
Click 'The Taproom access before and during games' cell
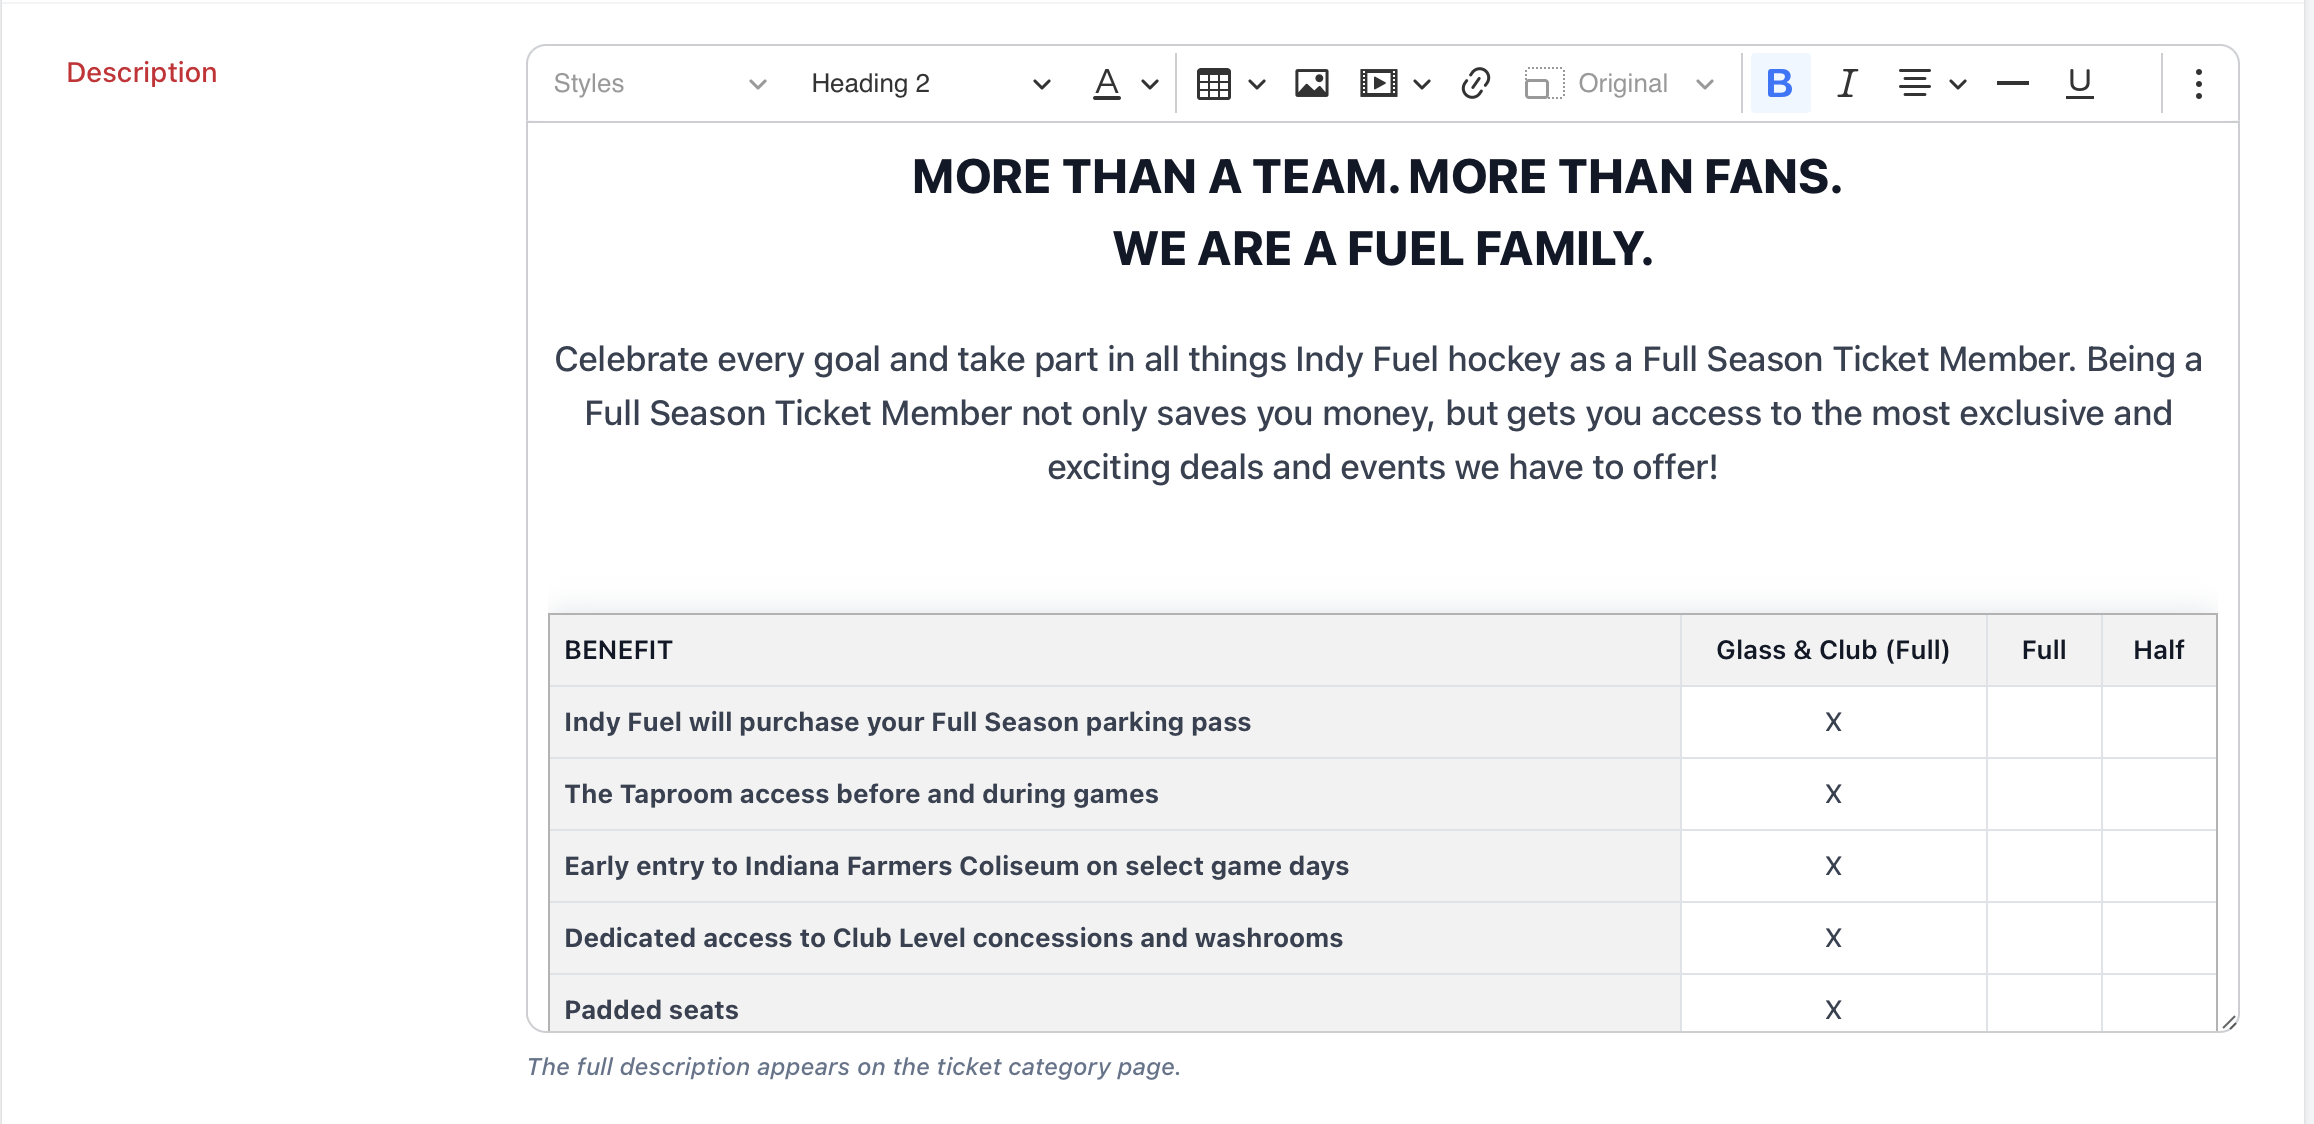tap(1114, 794)
